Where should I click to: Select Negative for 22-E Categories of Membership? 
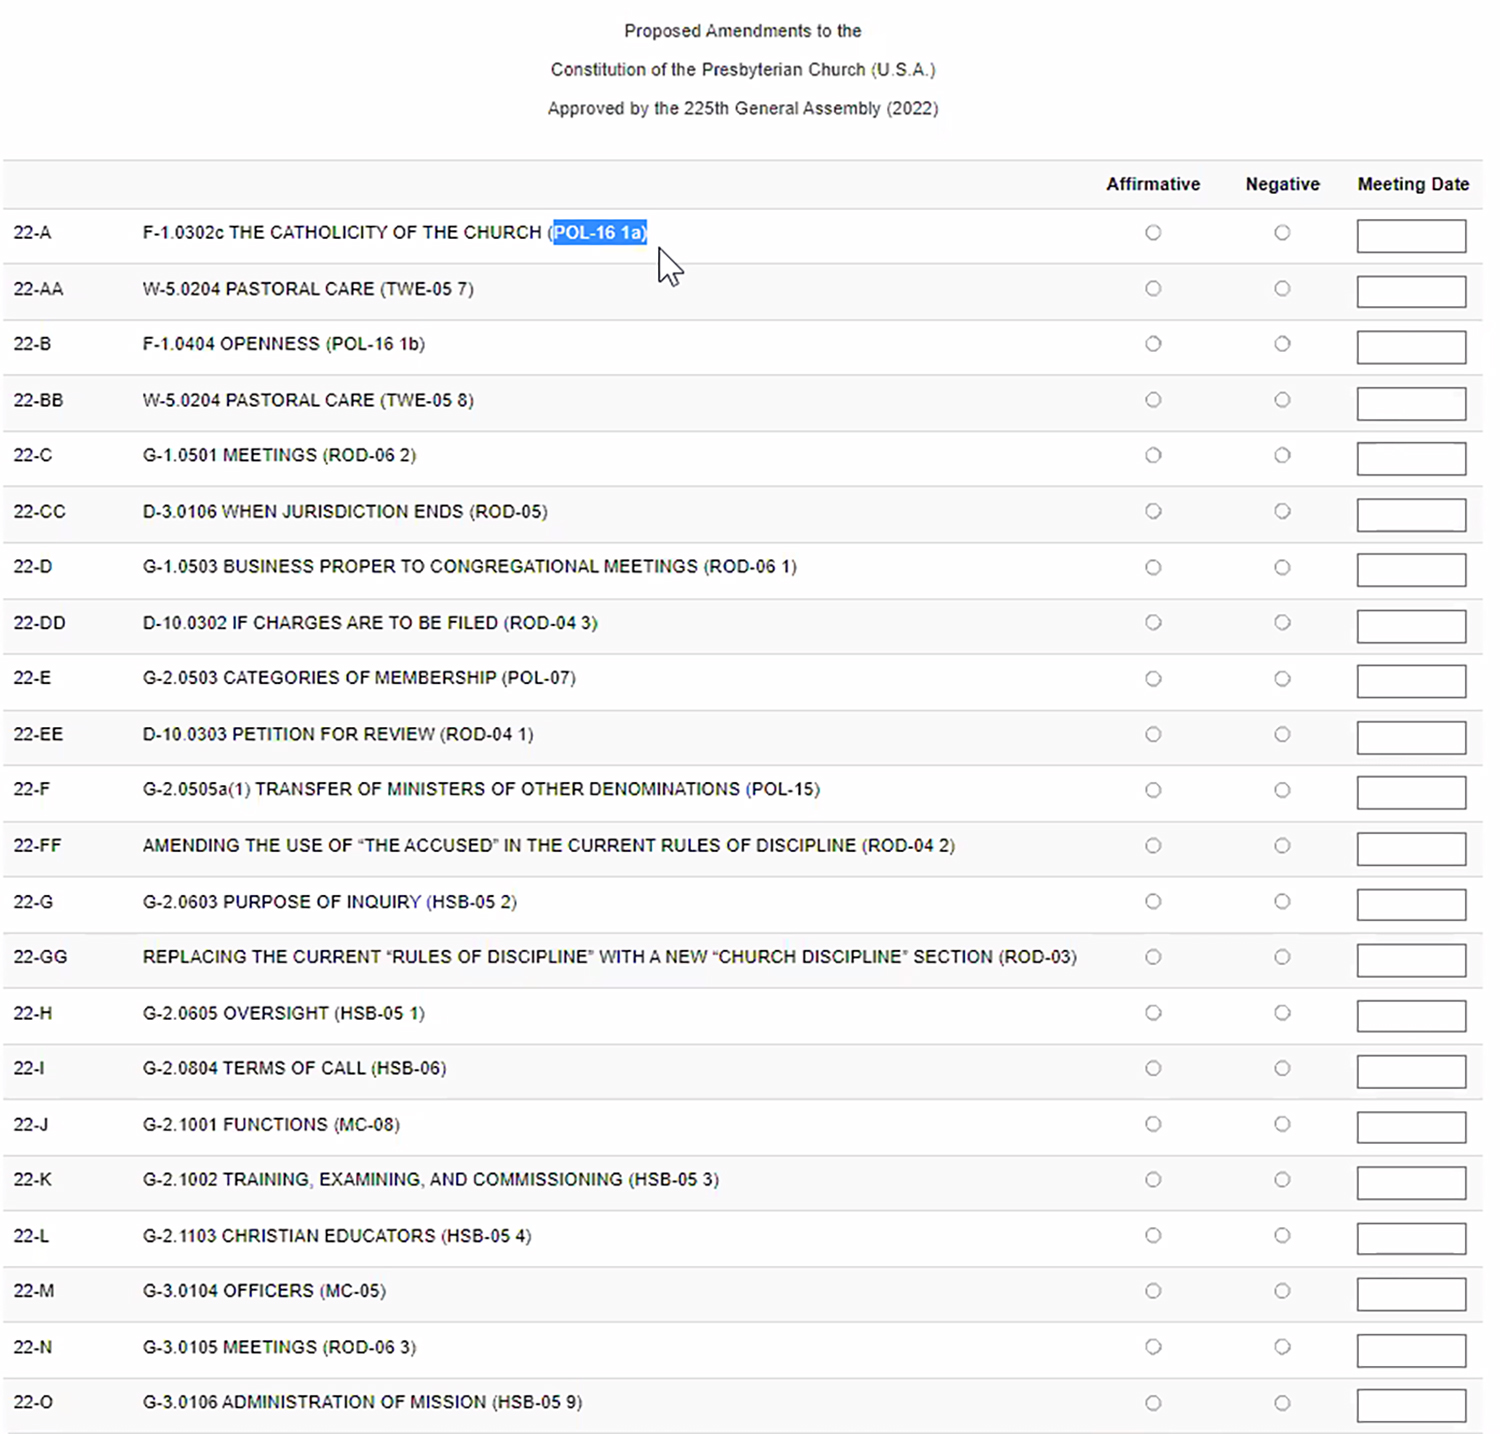tap(1282, 679)
